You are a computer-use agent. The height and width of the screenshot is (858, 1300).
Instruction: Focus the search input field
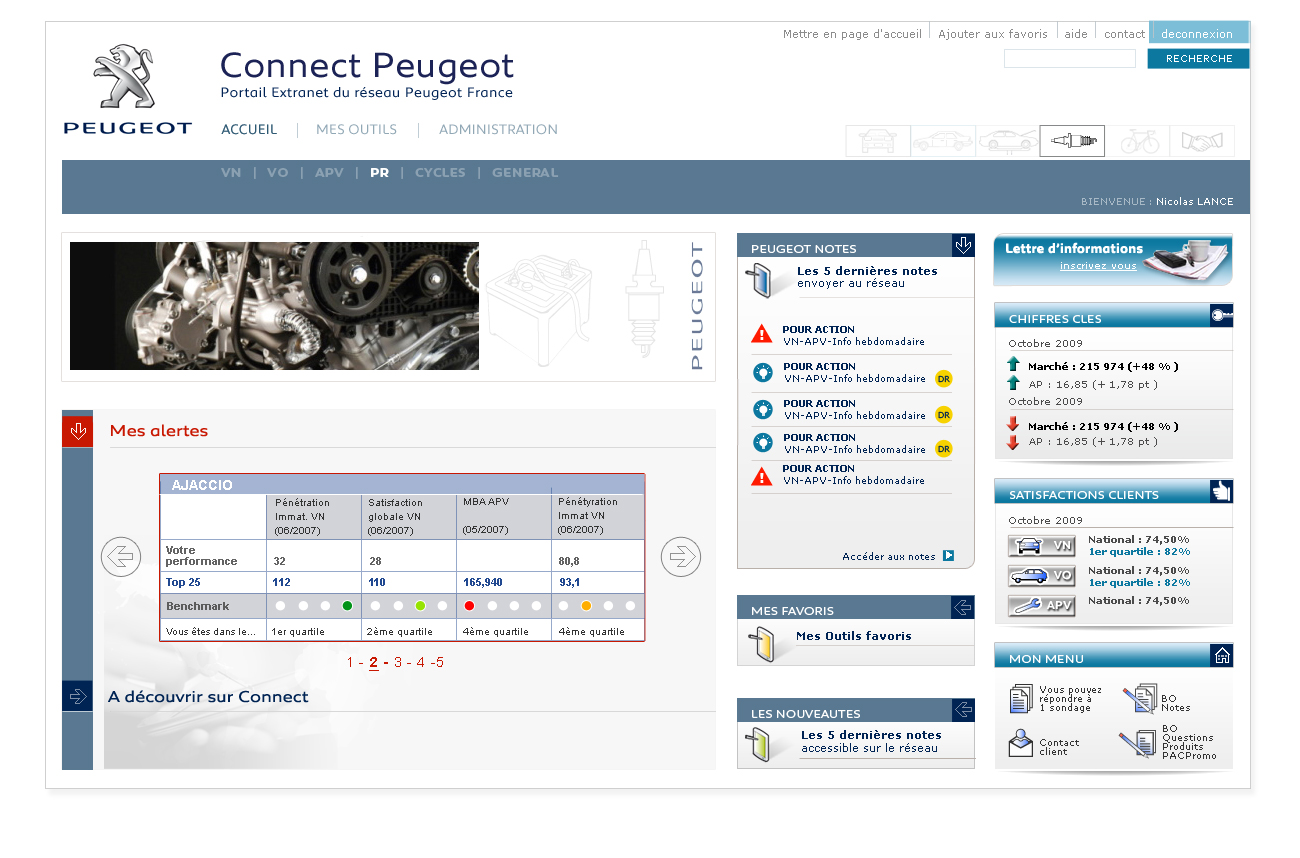[x=1070, y=59]
